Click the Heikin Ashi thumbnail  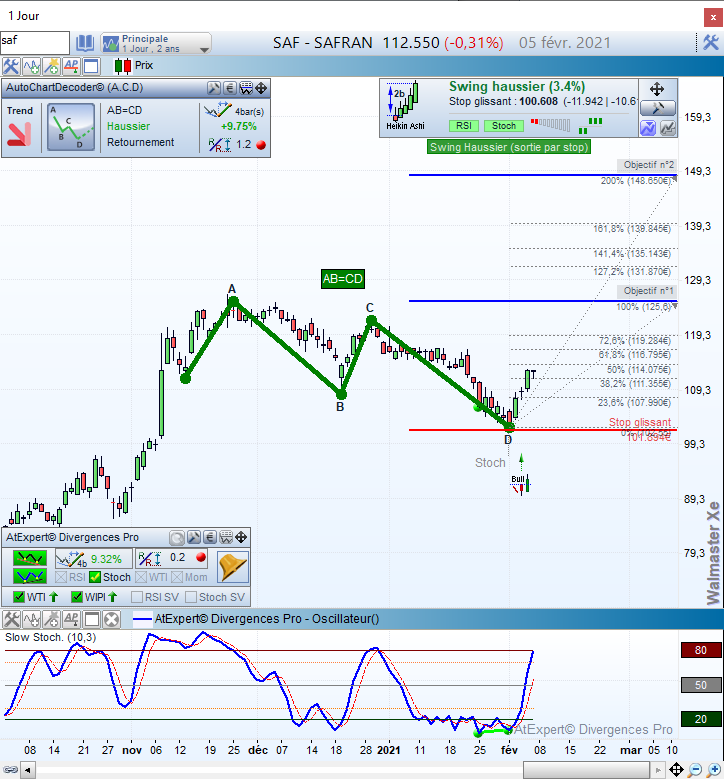point(405,106)
